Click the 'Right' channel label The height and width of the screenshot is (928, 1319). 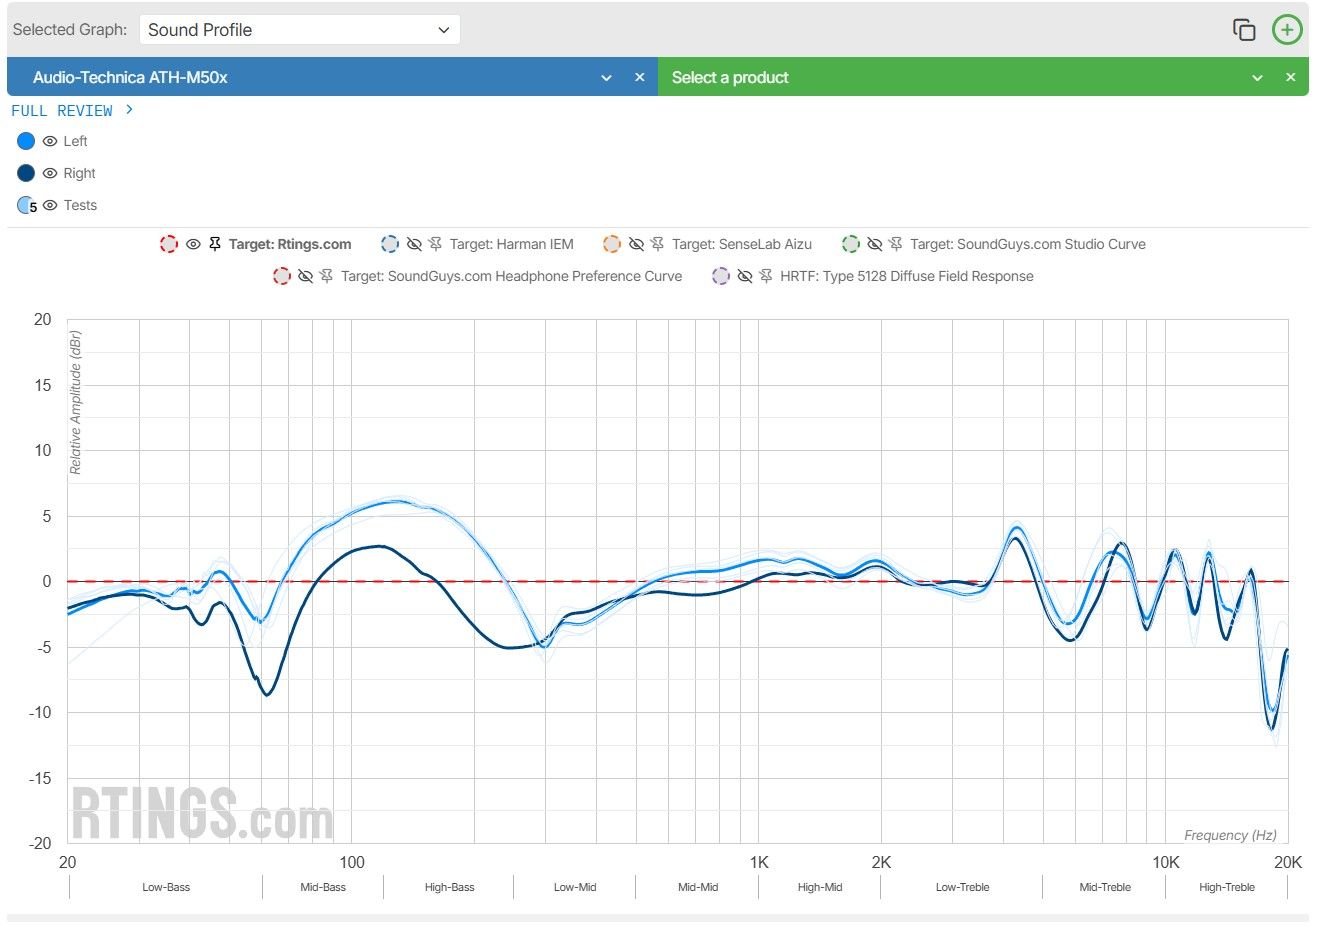79,173
